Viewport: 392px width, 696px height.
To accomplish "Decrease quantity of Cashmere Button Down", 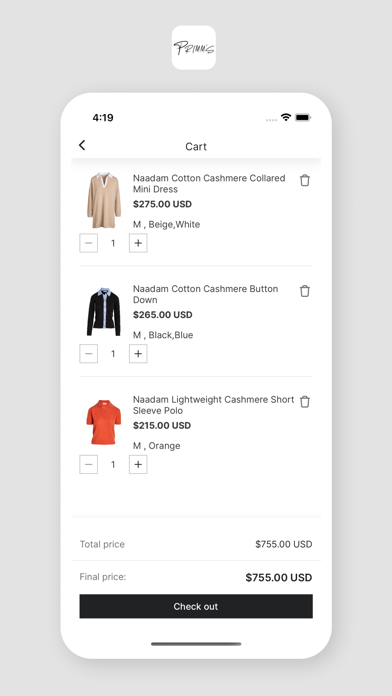I will click(88, 353).
